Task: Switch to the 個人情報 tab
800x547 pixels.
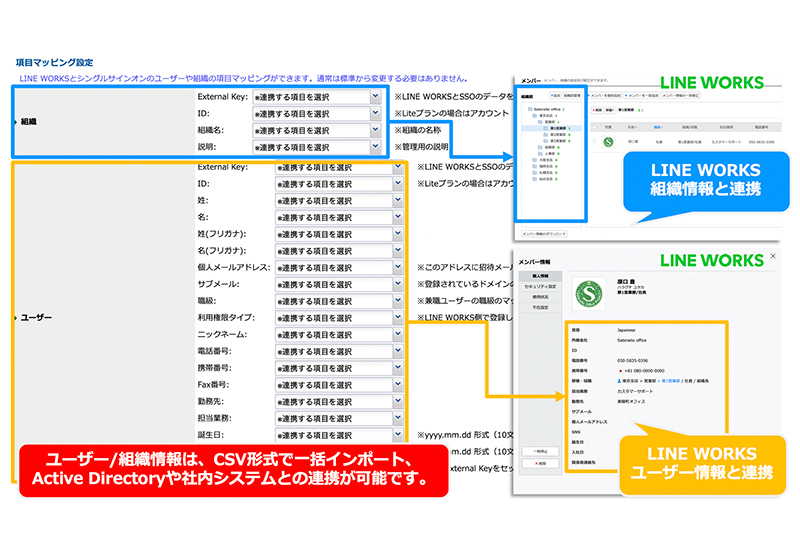Action: (540, 276)
